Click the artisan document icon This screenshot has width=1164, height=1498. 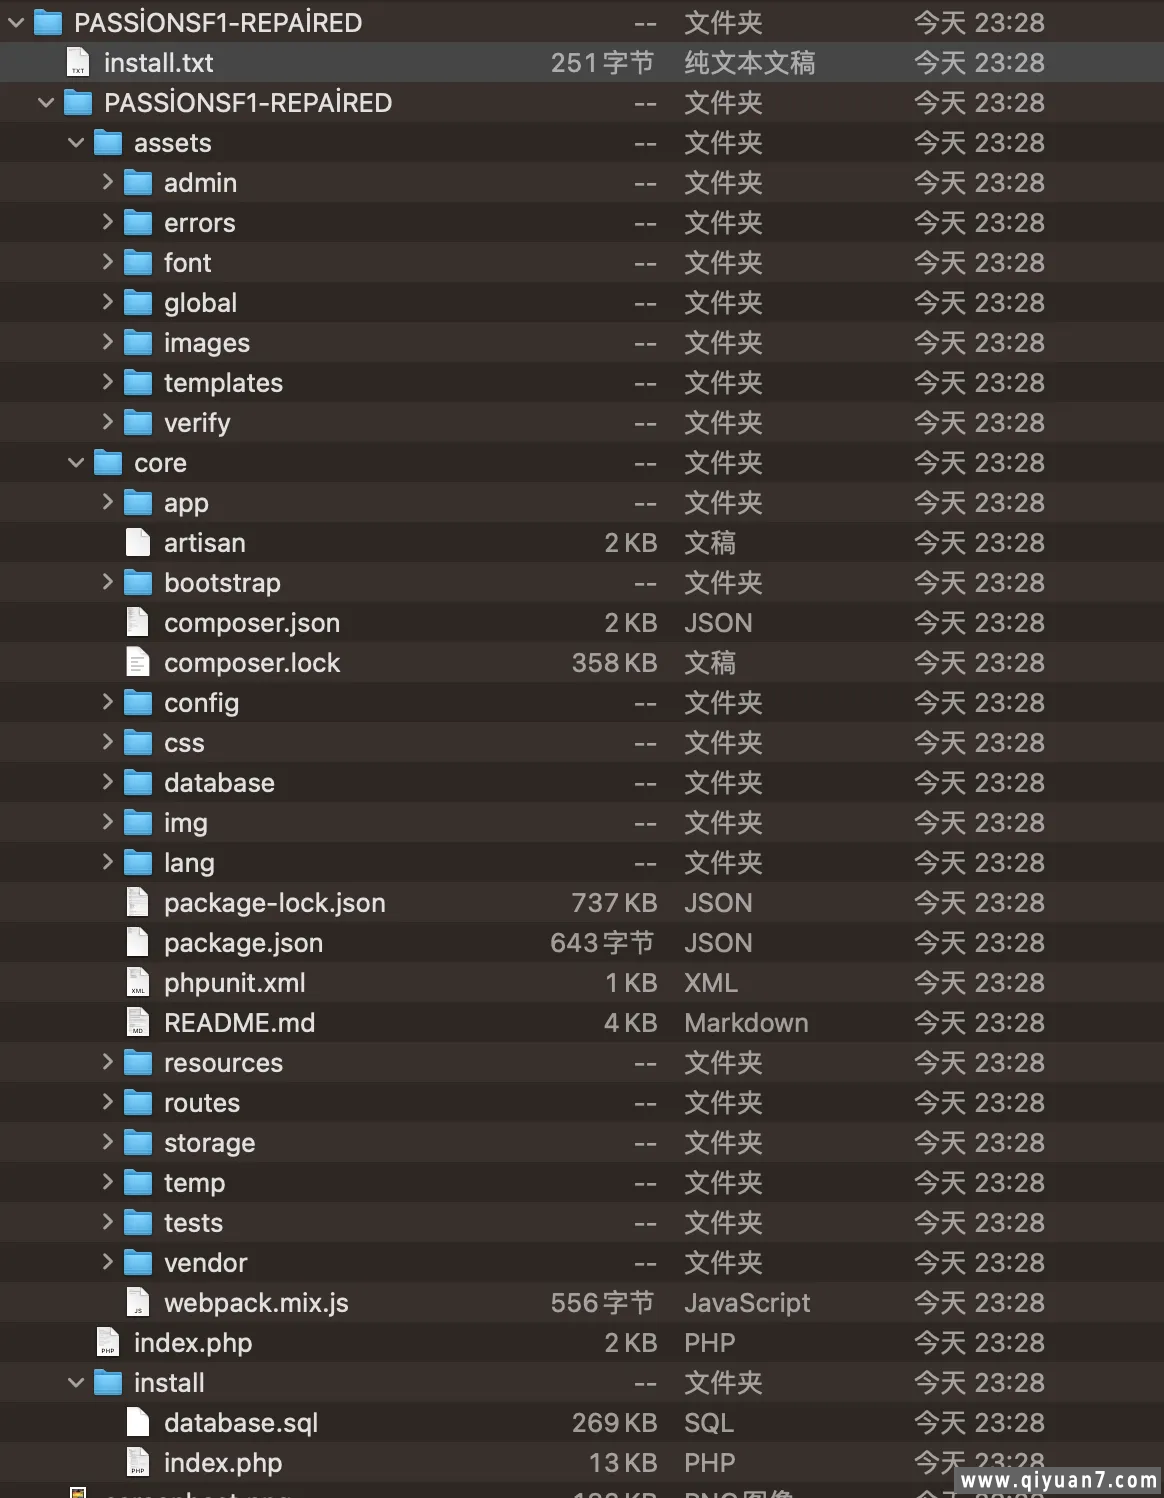point(138,543)
